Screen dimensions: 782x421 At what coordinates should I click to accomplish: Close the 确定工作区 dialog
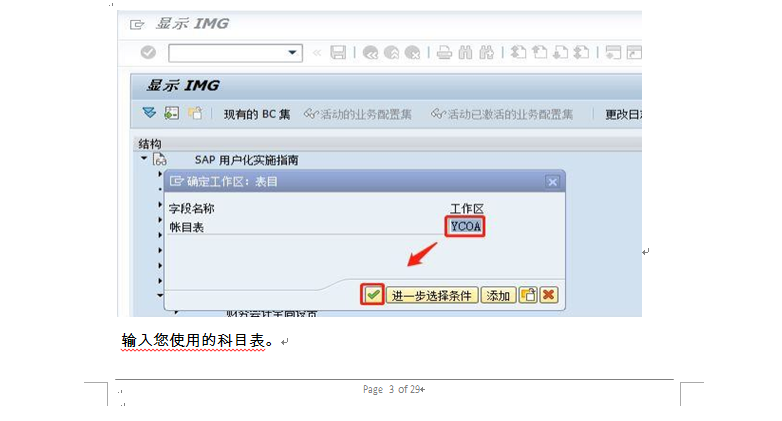point(553,182)
